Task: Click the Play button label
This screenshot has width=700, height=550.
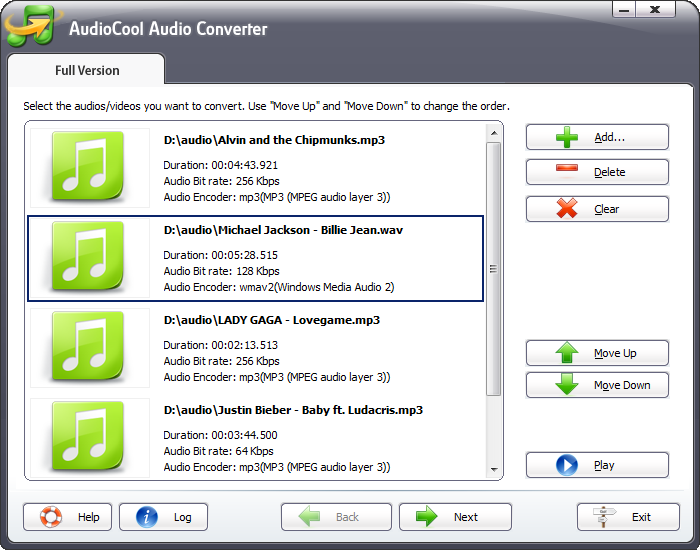Action: pyautogui.click(x=604, y=465)
